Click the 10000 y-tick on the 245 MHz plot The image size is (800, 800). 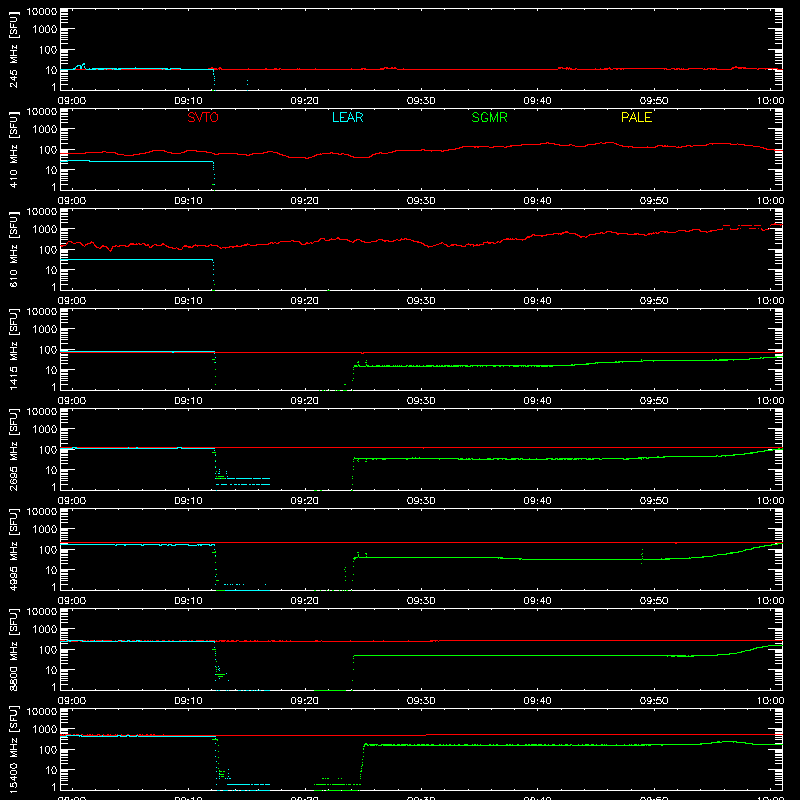[42, 12]
